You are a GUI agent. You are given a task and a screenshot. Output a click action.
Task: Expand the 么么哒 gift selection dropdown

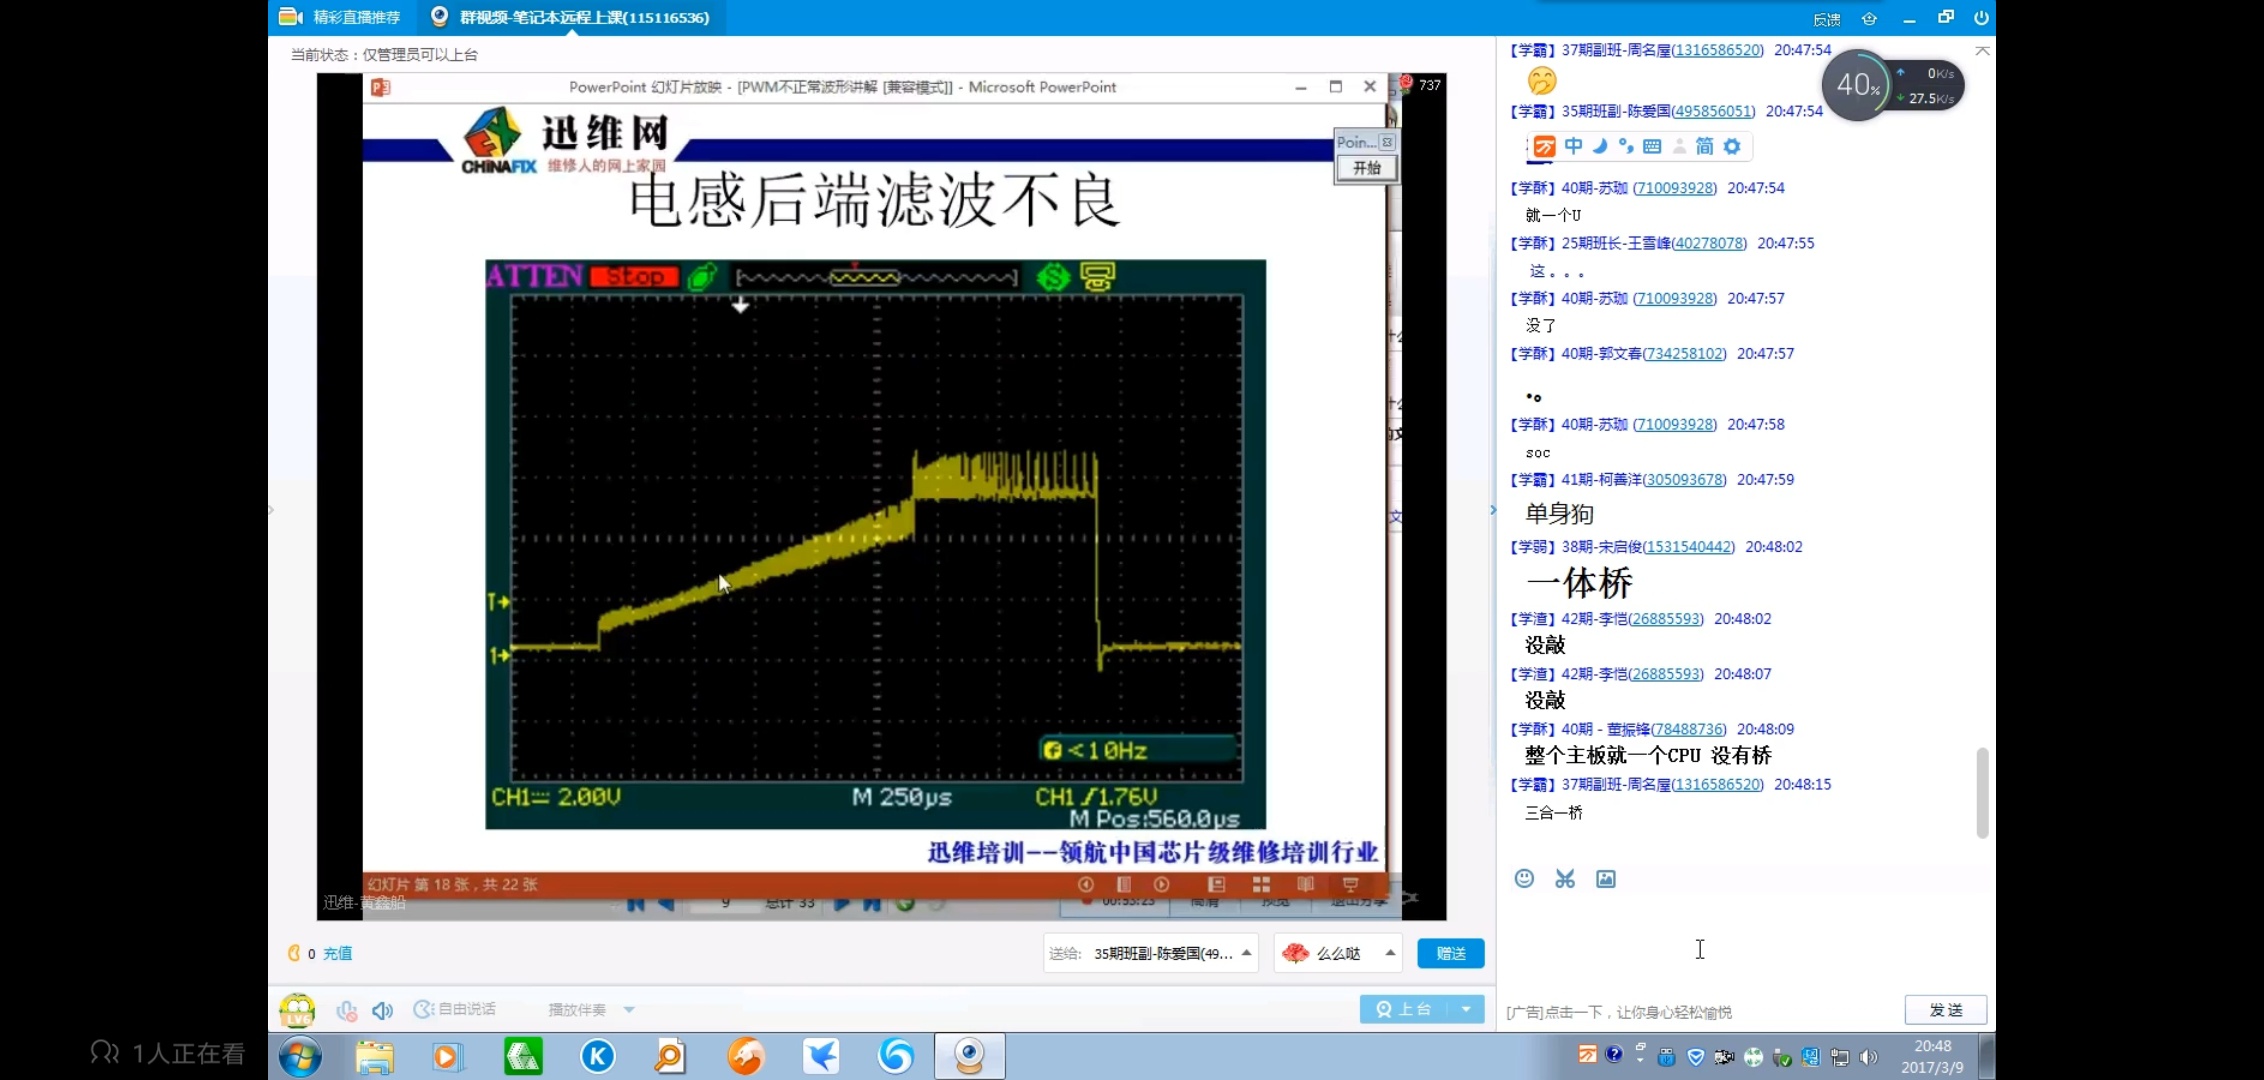(1390, 953)
